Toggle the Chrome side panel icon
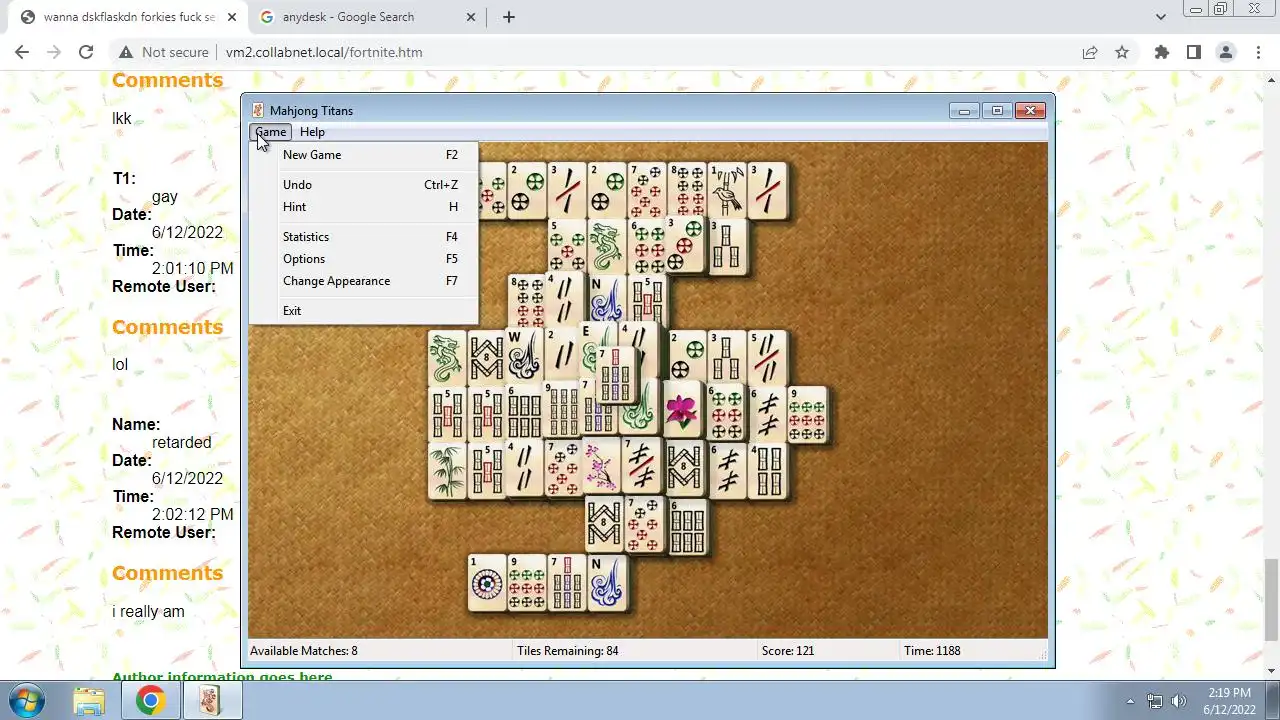 pyautogui.click(x=1193, y=52)
